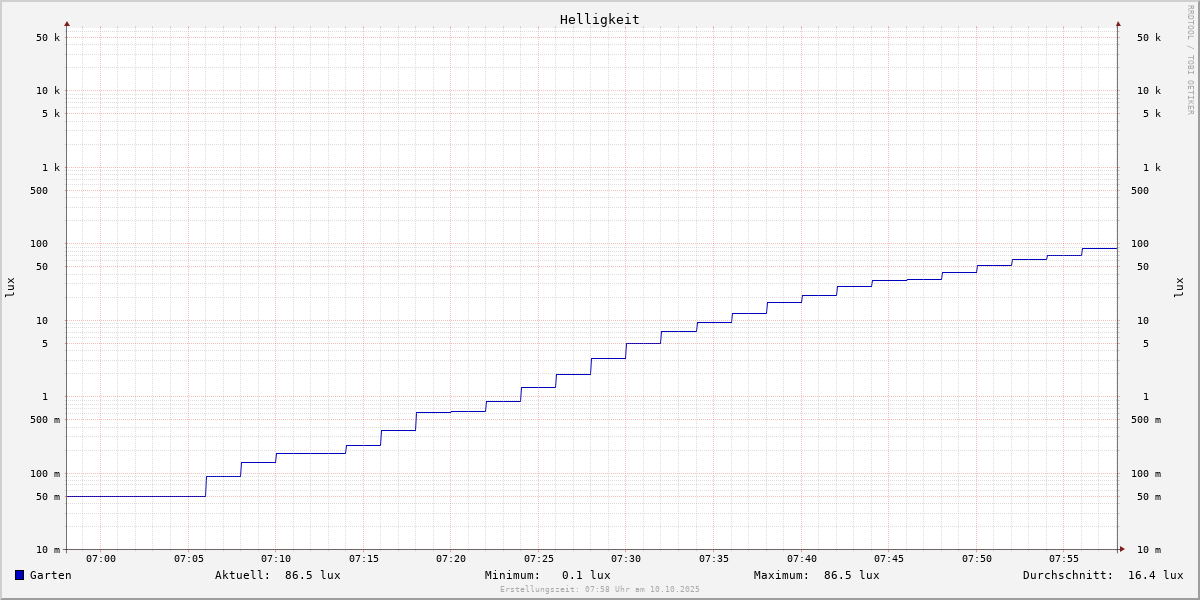Select the Aktuell 86.5 lux value
The image size is (1200, 600).
tap(312, 575)
